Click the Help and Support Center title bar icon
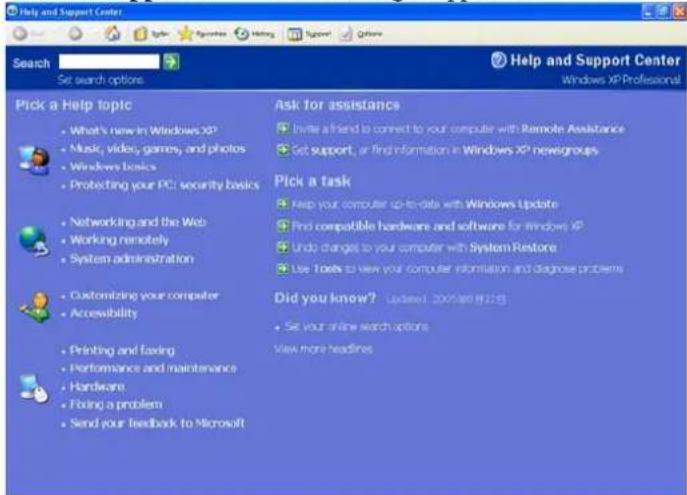 point(13,11)
